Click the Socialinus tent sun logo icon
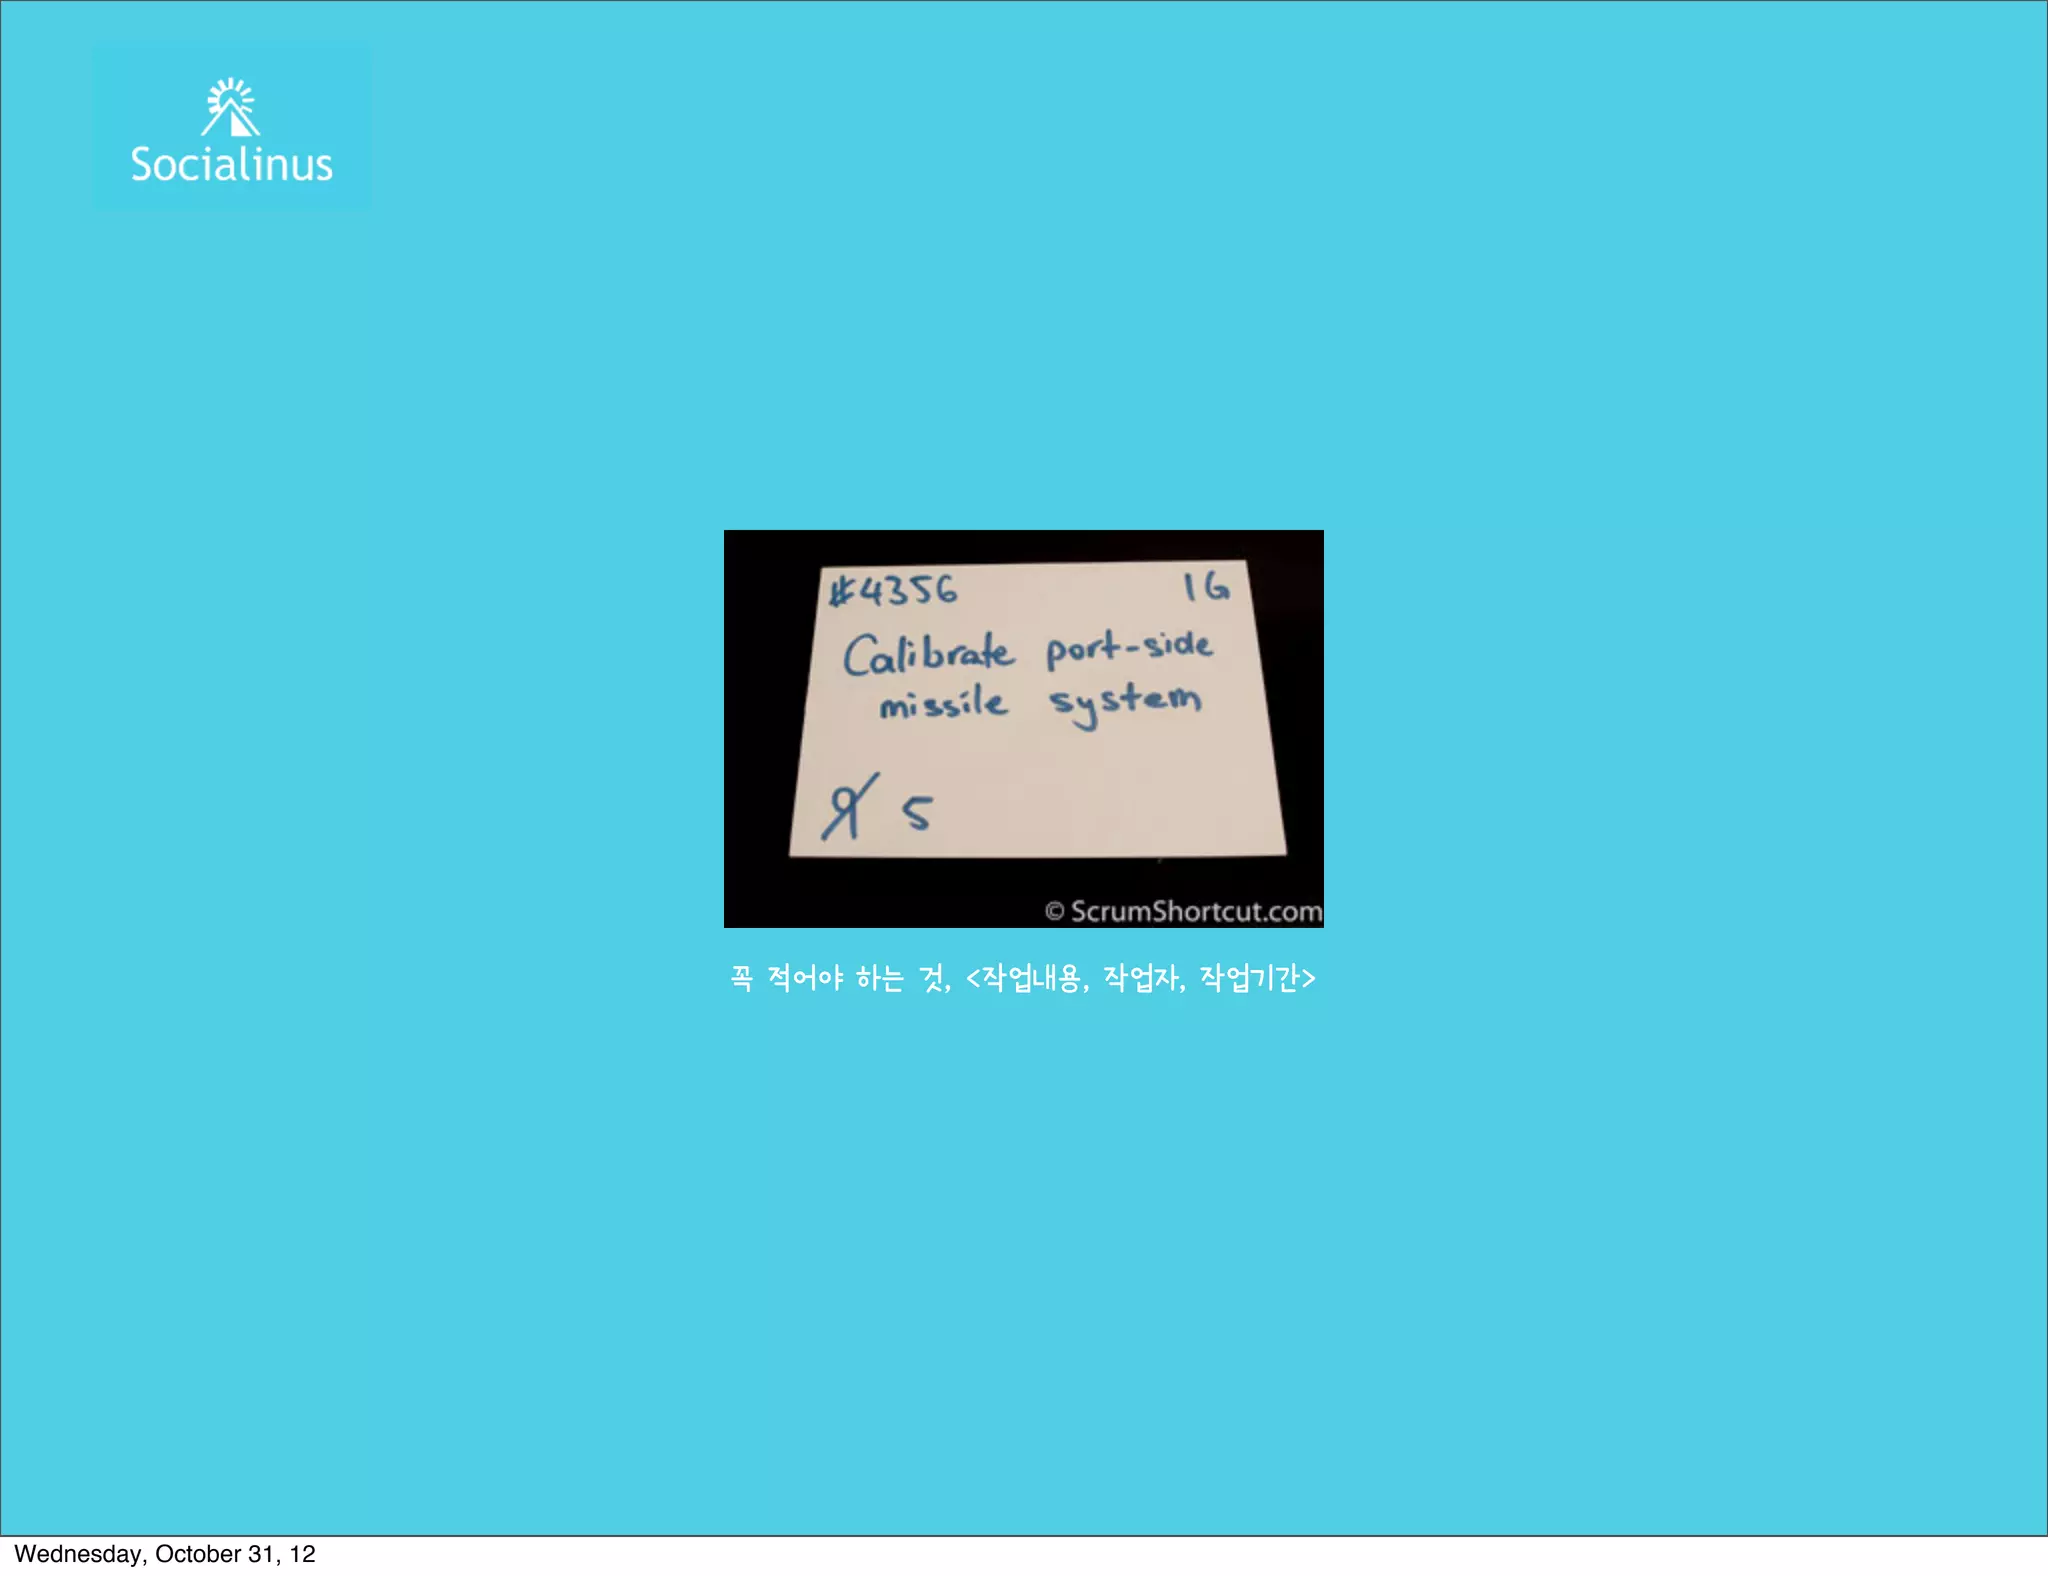This screenshot has height=1576, width=2048. [231, 107]
